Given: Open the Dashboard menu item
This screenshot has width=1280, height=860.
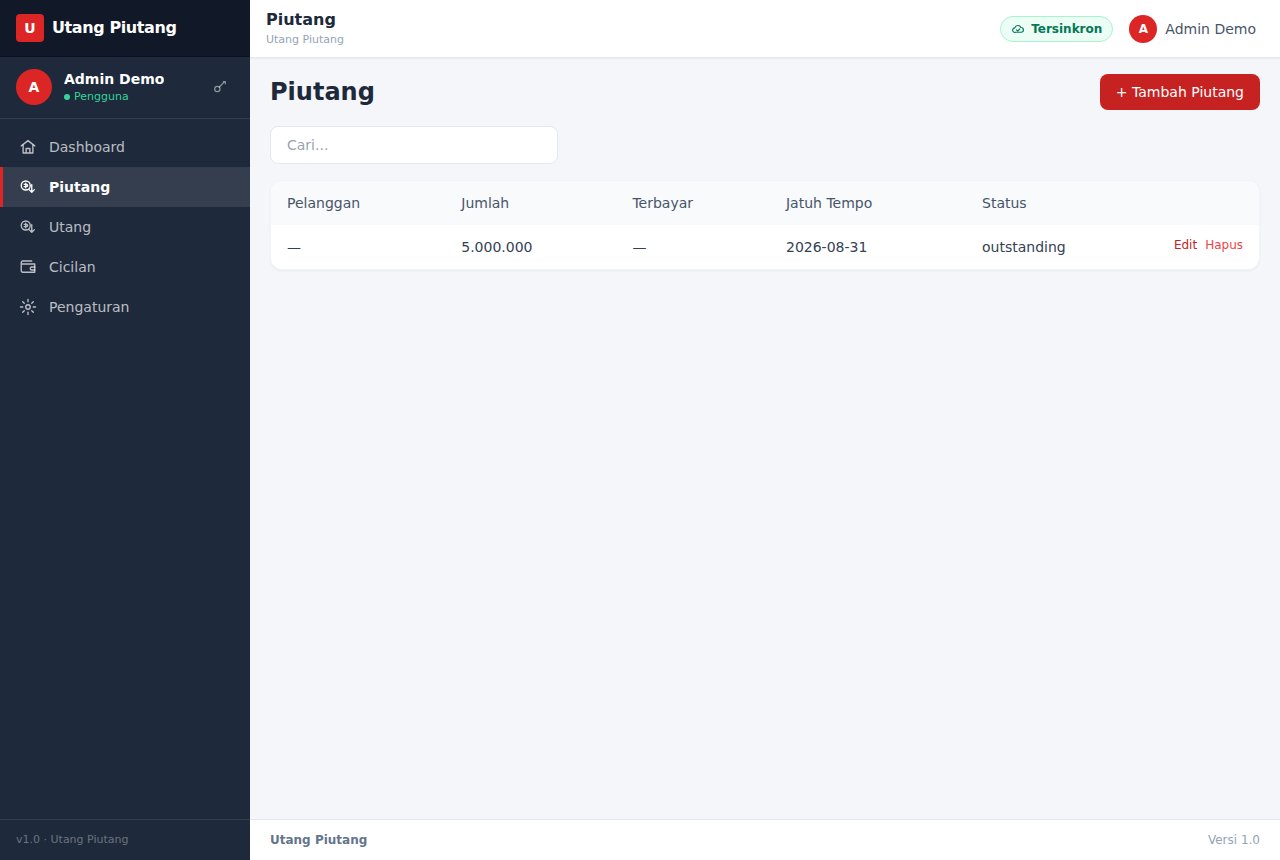Looking at the screenshot, I should coord(125,147).
